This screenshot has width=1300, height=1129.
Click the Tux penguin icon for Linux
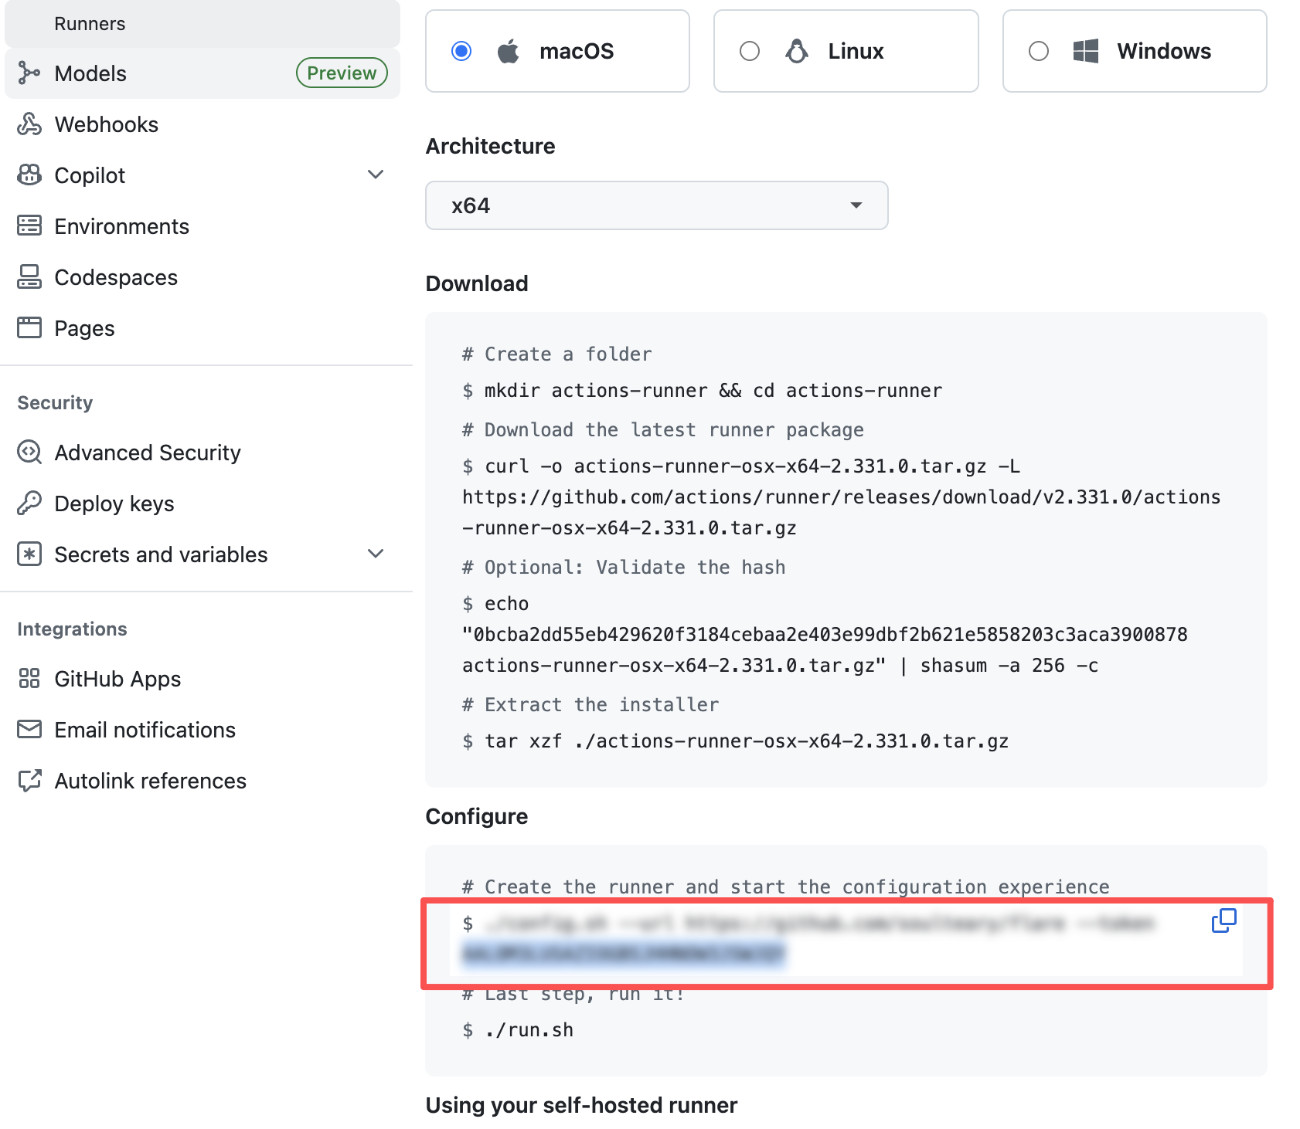point(796,50)
